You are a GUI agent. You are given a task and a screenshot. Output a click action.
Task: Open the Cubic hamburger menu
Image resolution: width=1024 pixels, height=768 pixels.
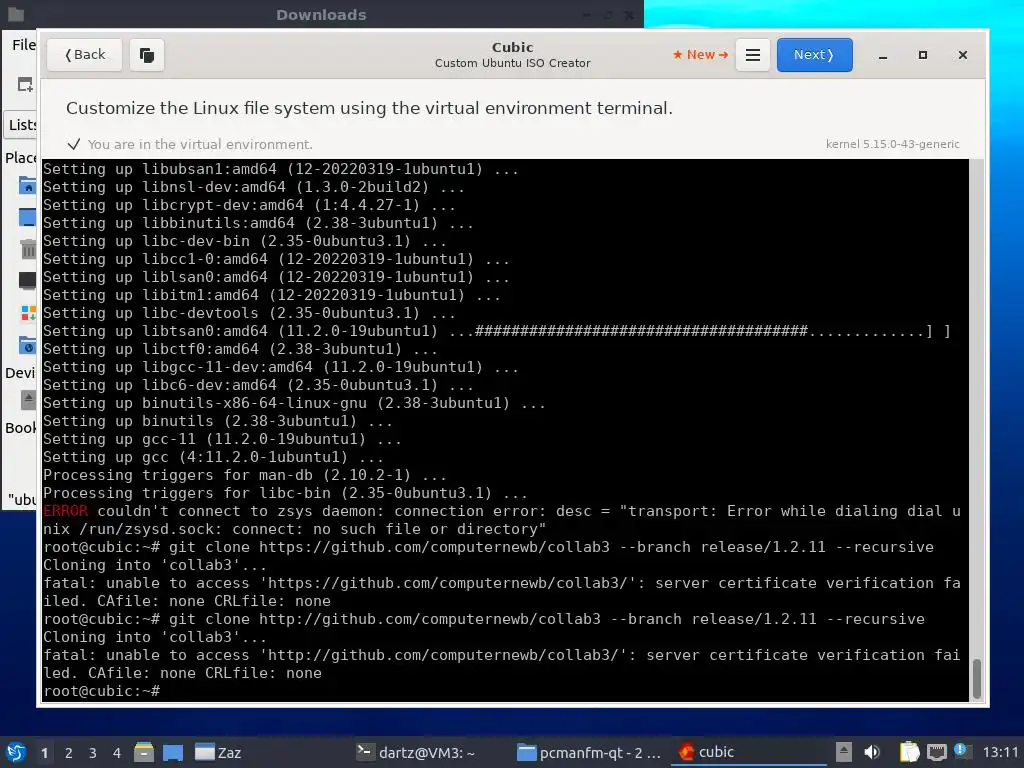pos(752,55)
